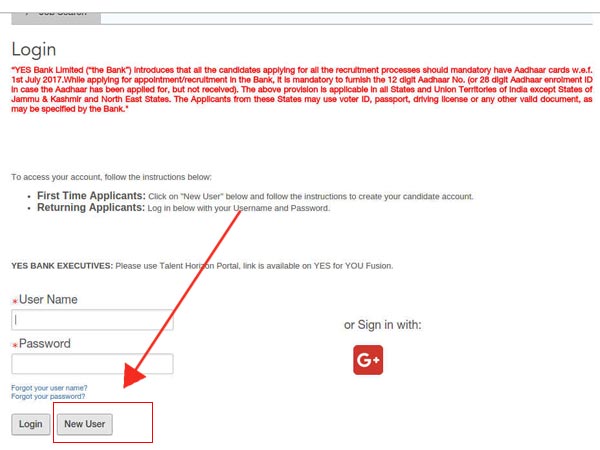This screenshot has width=600, height=450.
Task: Click the Login button
Action: 31,424
